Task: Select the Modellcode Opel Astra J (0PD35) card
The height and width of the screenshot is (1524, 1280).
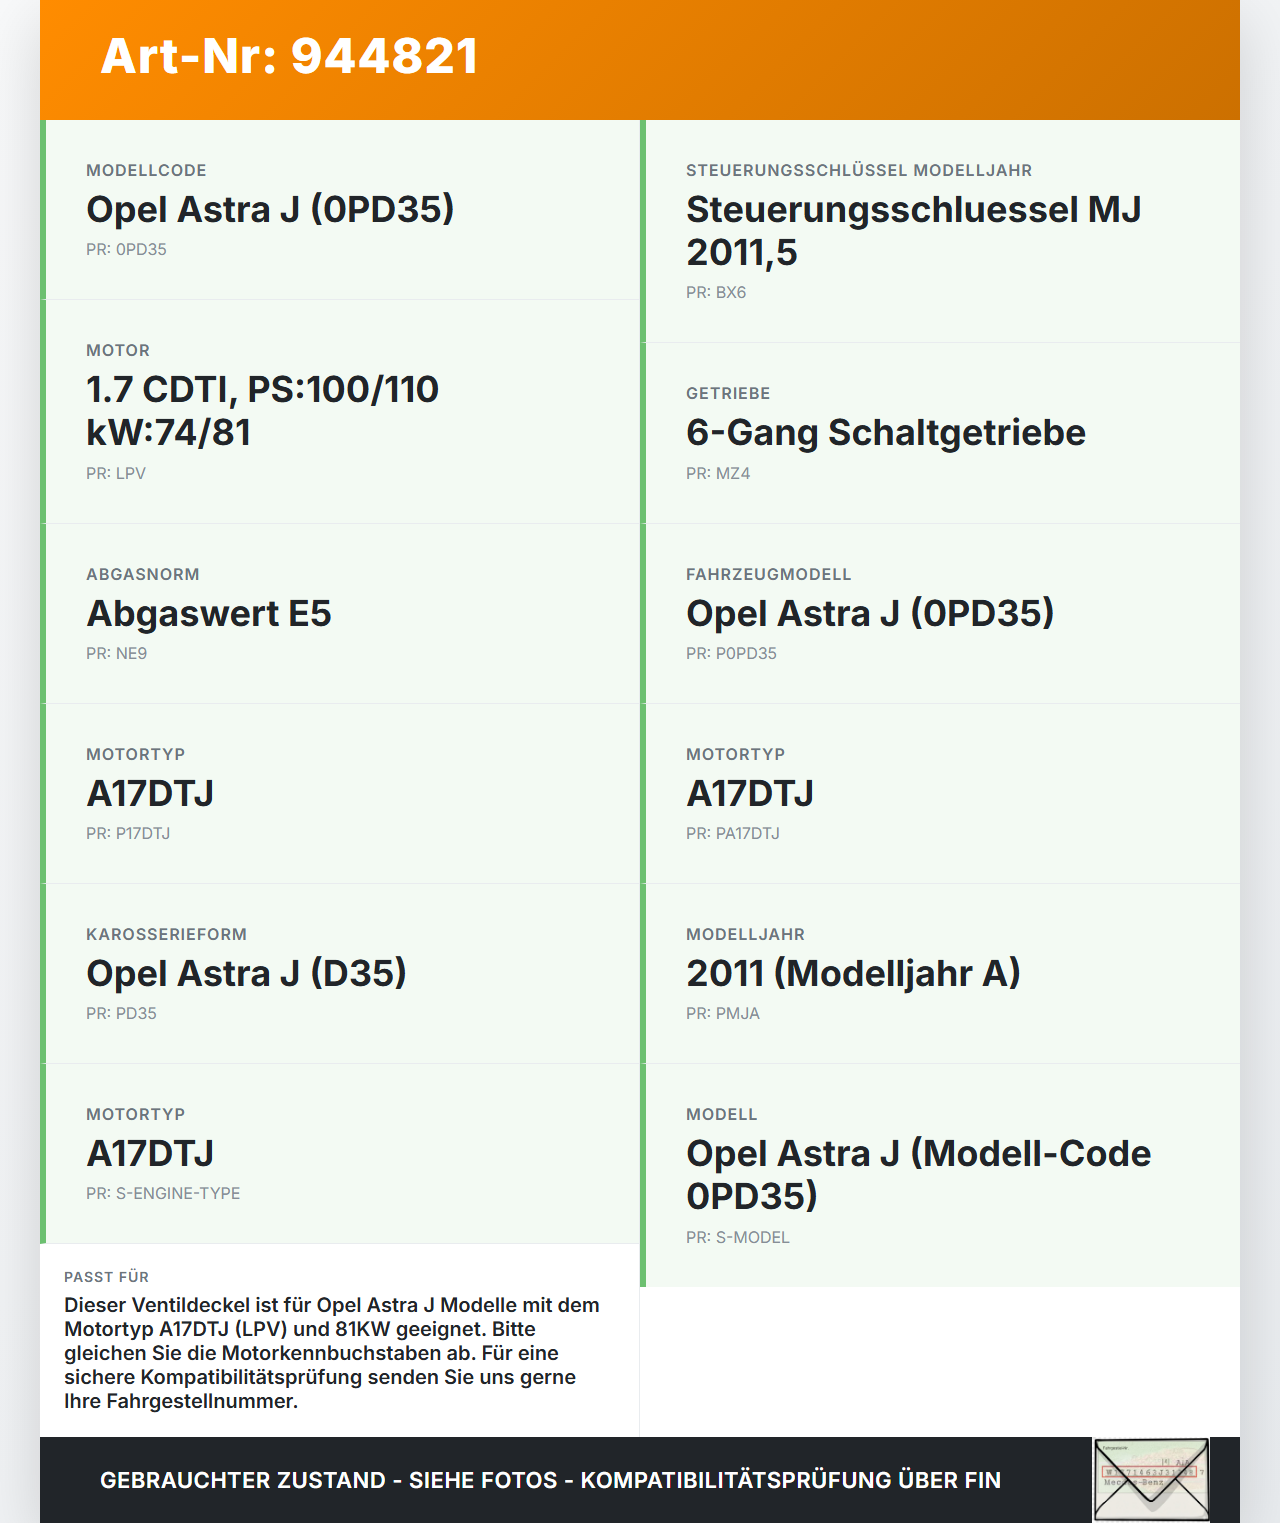Action: 340,210
